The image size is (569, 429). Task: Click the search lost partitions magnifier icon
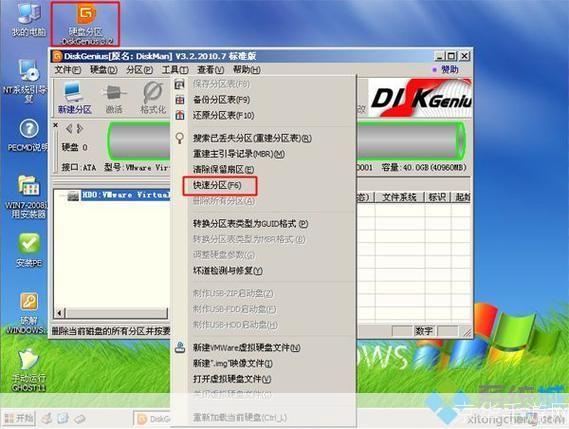click(180, 138)
